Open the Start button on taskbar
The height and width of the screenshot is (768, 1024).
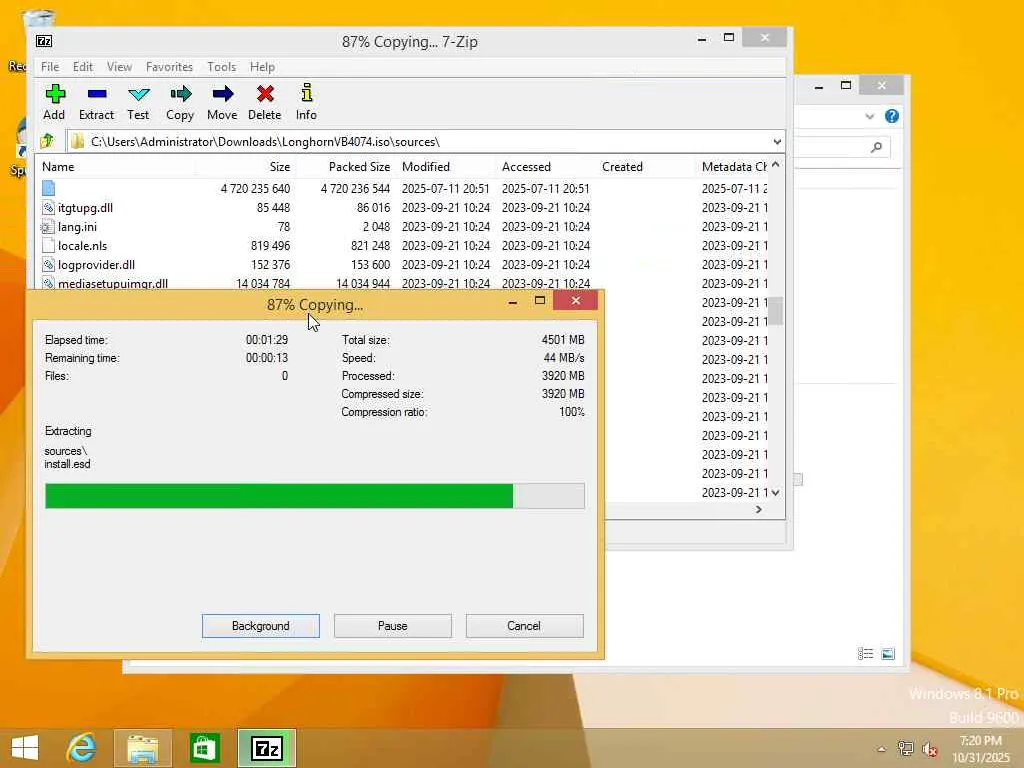tap(25, 748)
